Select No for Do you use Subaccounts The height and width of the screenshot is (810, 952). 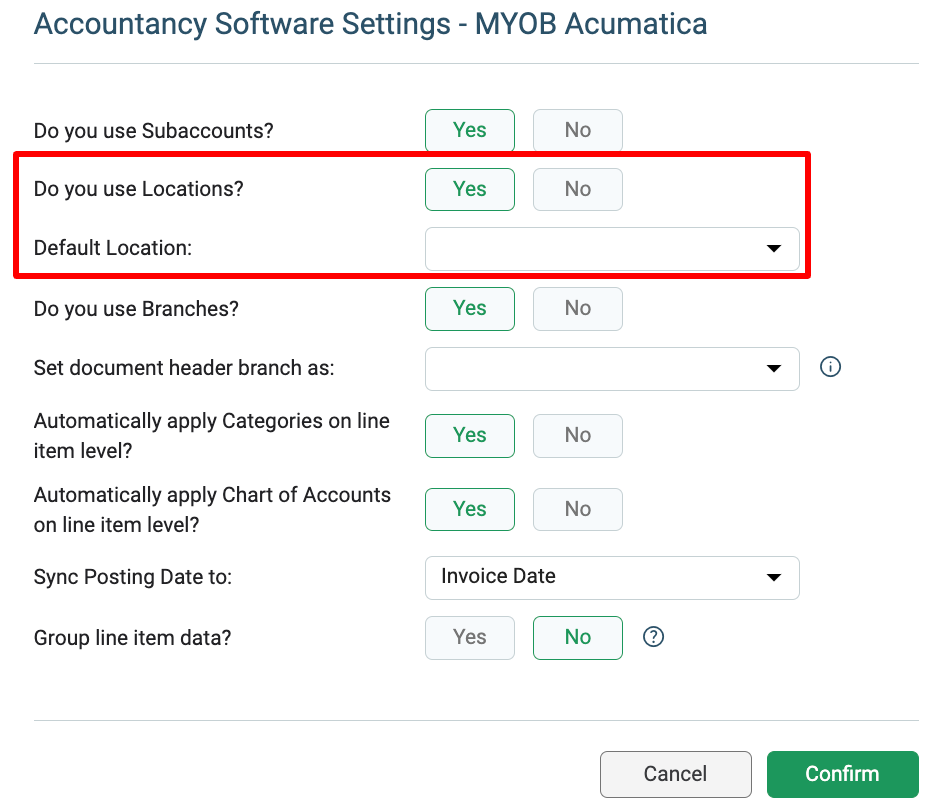coord(577,130)
